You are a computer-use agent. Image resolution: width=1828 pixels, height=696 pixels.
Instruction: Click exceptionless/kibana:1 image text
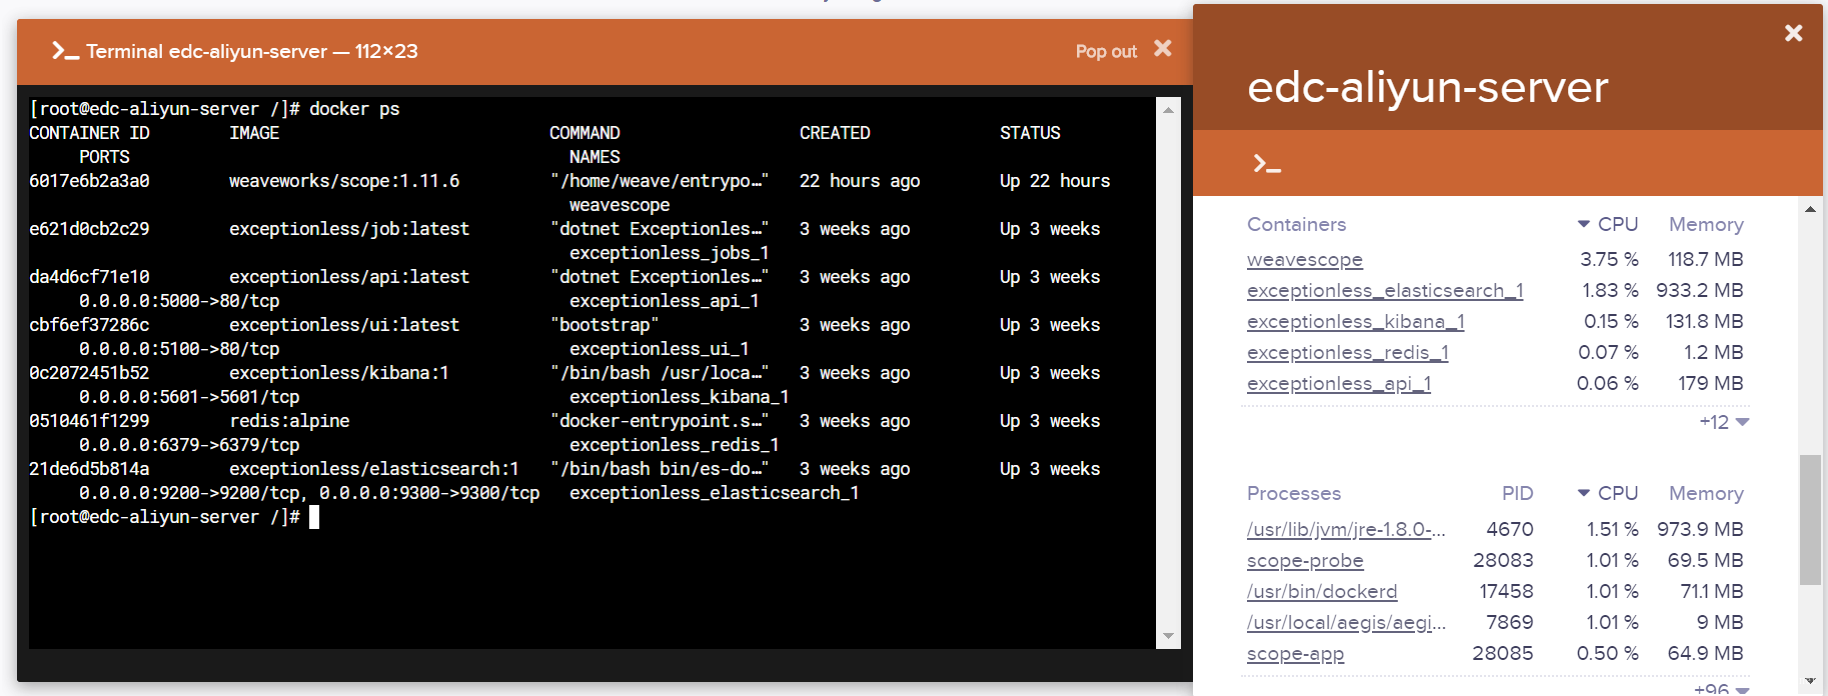pyautogui.click(x=339, y=373)
